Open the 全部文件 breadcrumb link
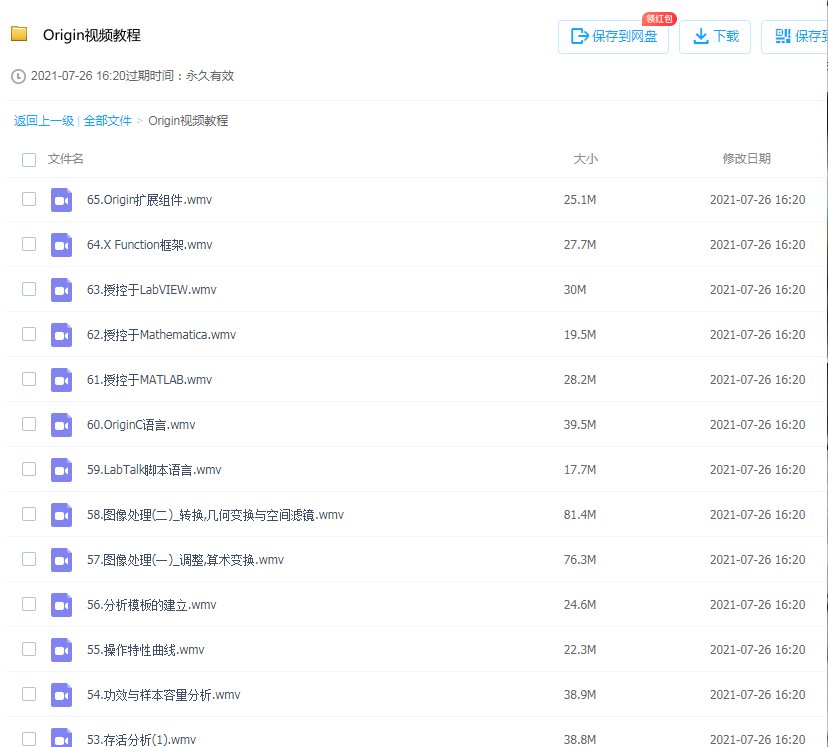The image size is (828, 747). [x=108, y=120]
